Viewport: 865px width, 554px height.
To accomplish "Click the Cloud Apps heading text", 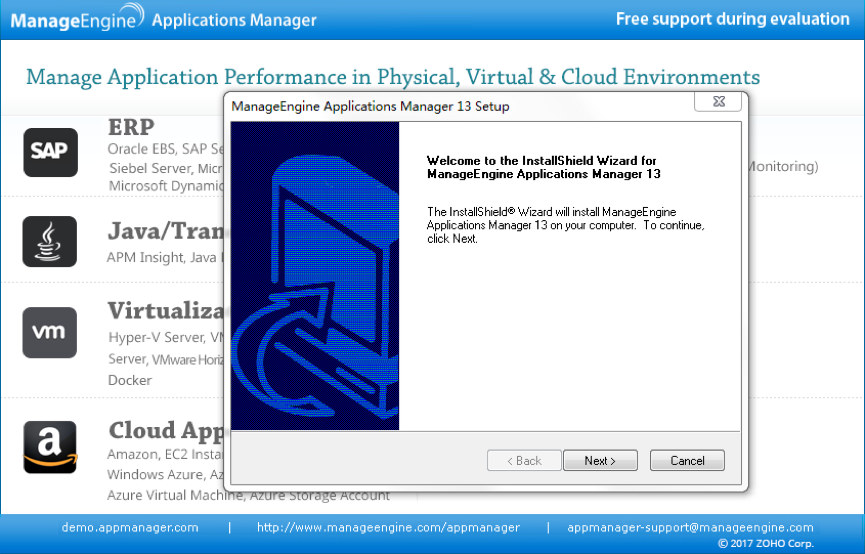I will (166, 431).
